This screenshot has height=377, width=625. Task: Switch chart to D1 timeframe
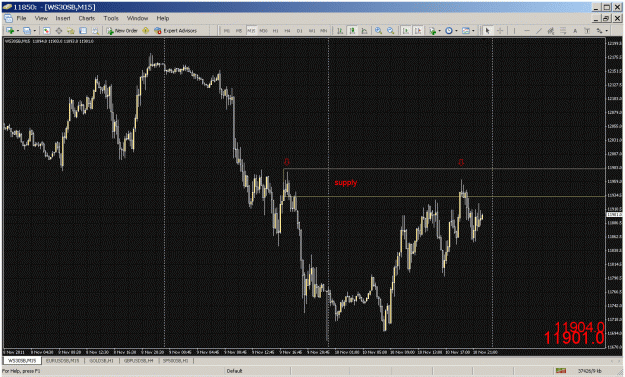pyautogui.click(x=299, y=31)
